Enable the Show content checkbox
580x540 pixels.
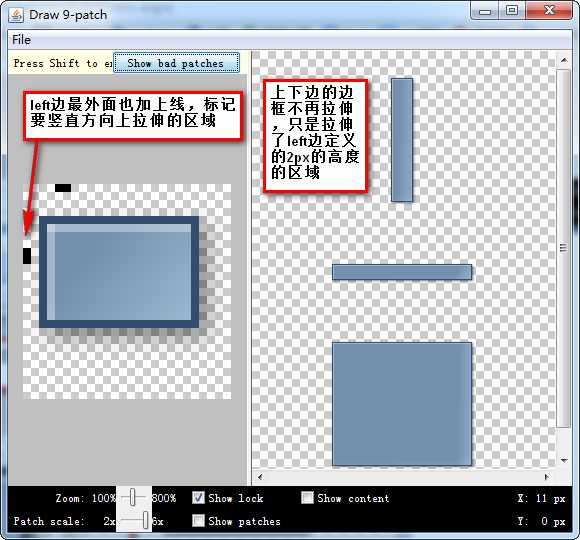click(x=307, y=497)
